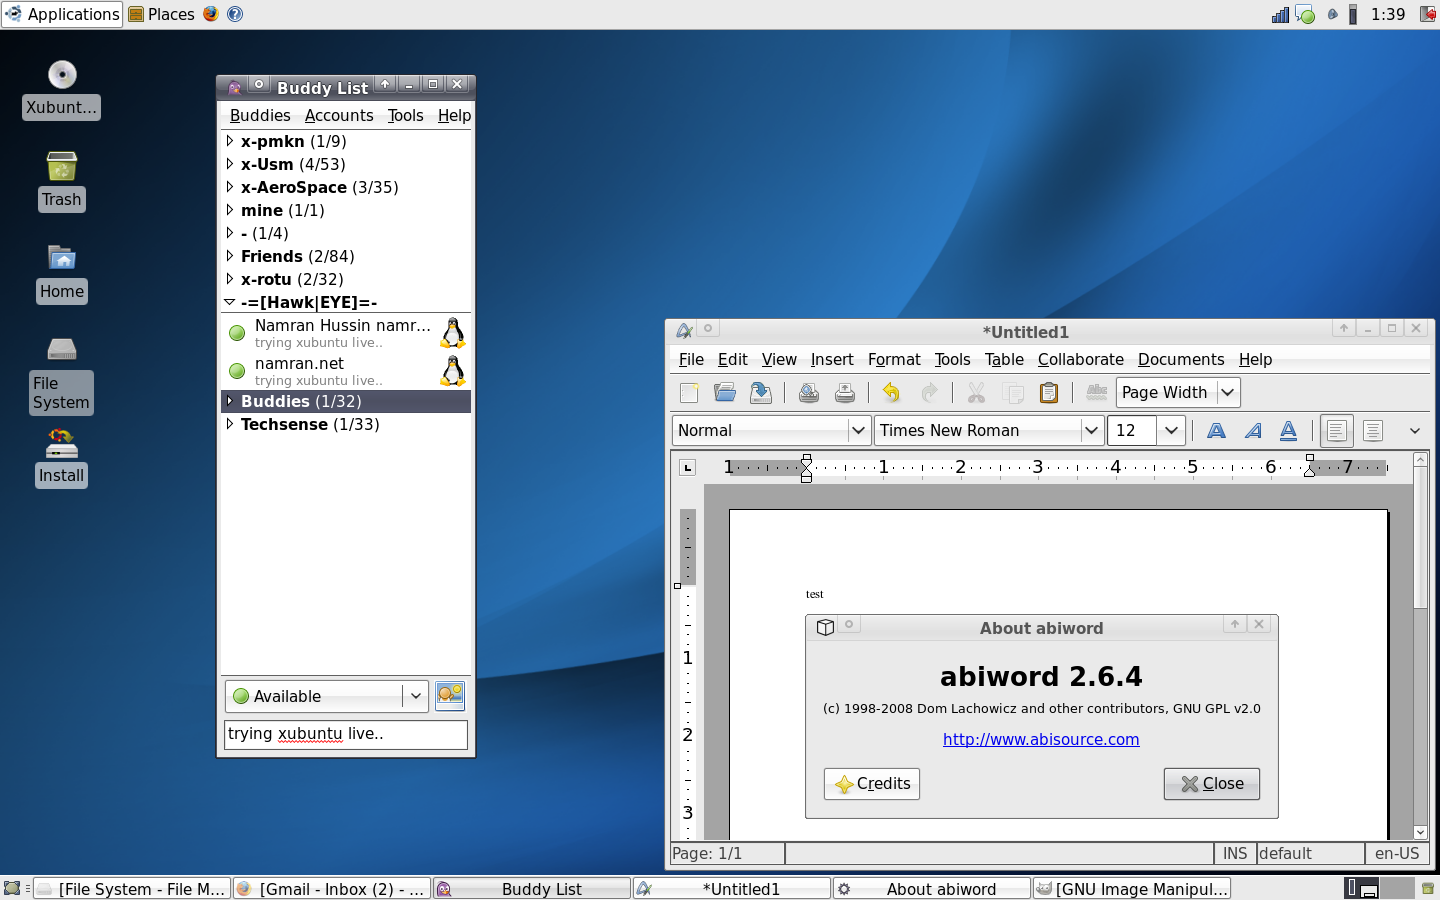Undo the last action with the toolbar arrow
The width and height of the screenshot is (1440, 900).
point(891,393)
